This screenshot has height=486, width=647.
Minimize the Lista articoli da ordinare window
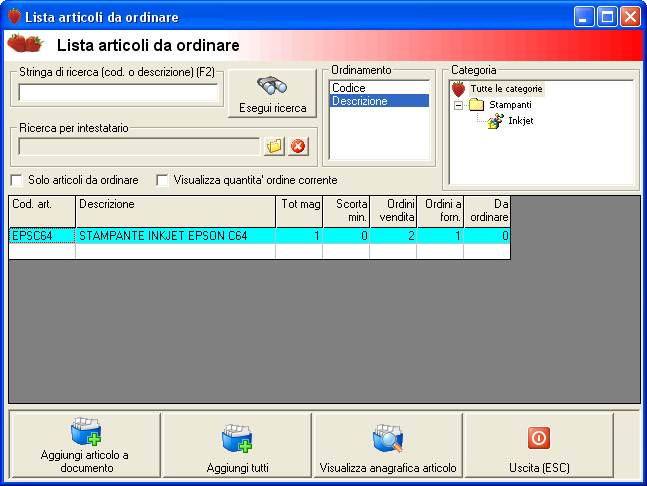point(584,17)
